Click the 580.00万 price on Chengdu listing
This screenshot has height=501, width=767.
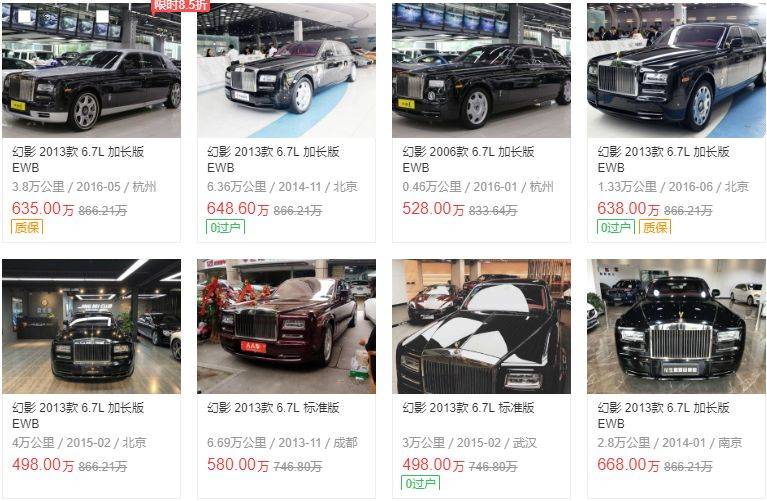click(238, 465)
